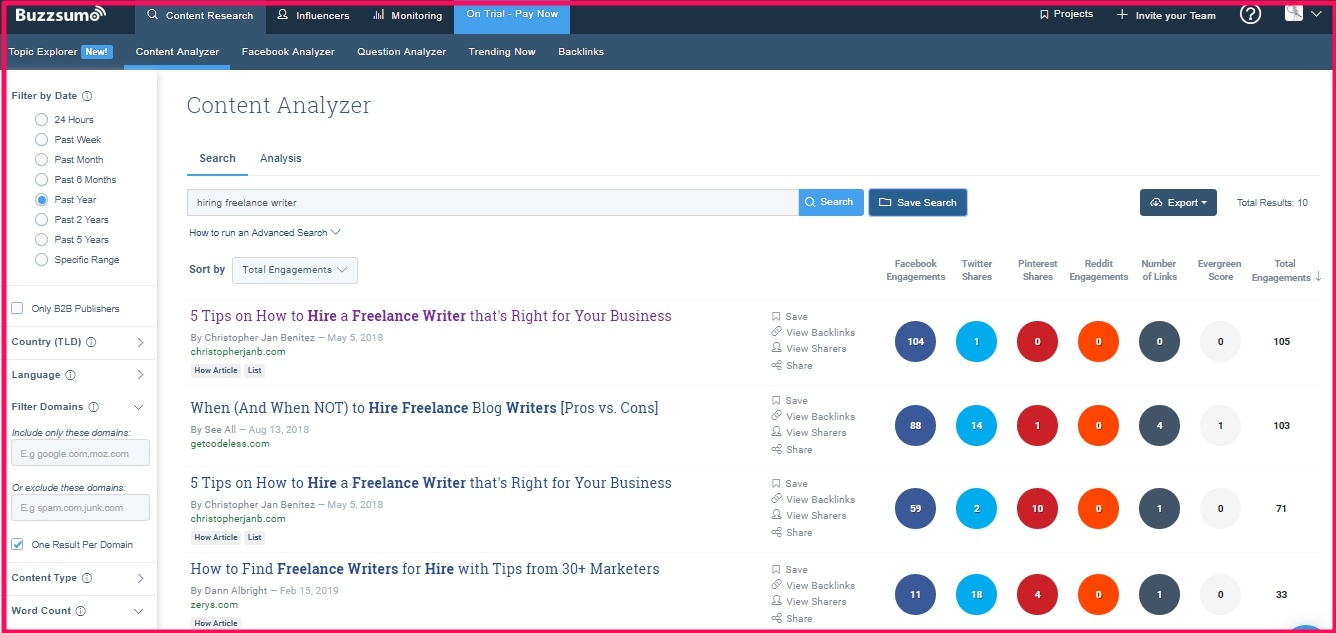Select the 24 Hours date filter

pos(41,120)
